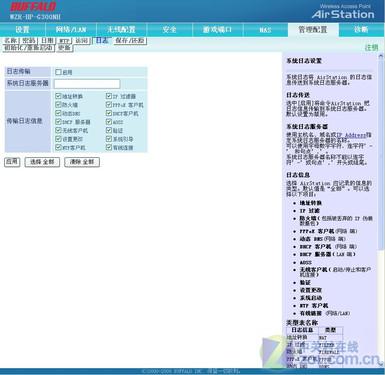The width and height of the screenshot is (385, 375).
Task: Click the AirStation logo
Action: (343, 14)
